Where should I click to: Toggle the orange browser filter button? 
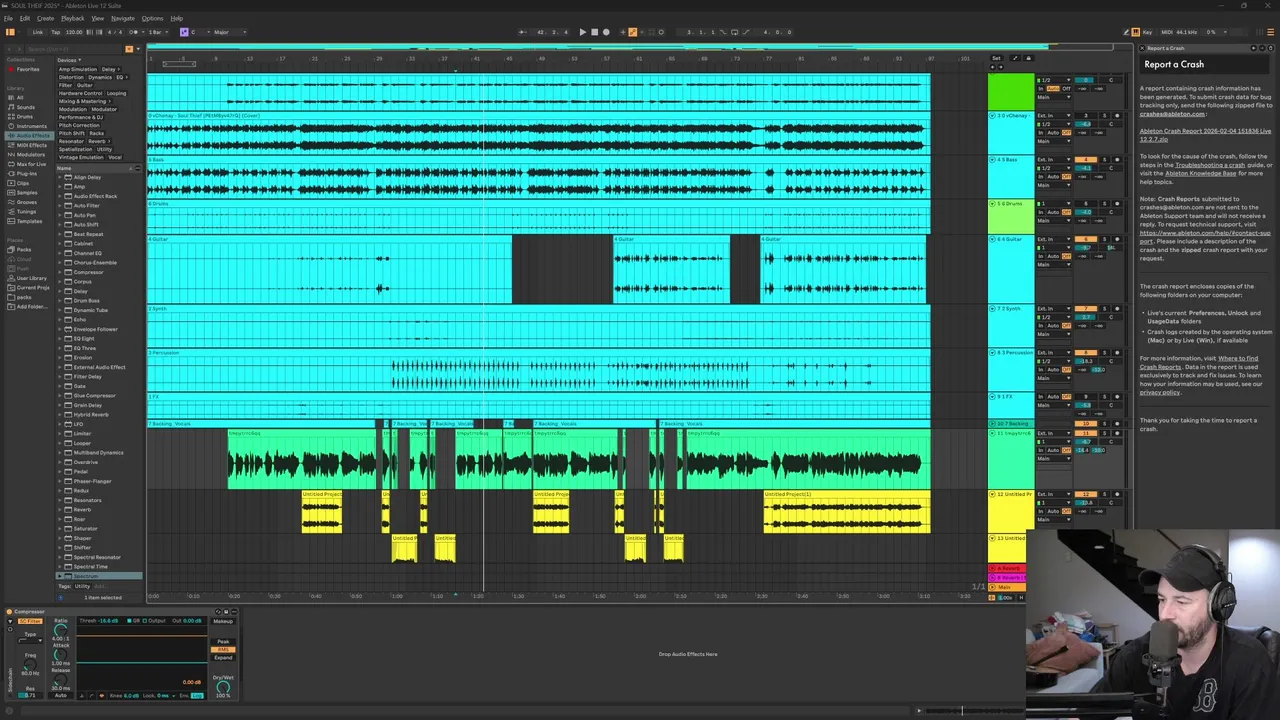pos(128,49)
